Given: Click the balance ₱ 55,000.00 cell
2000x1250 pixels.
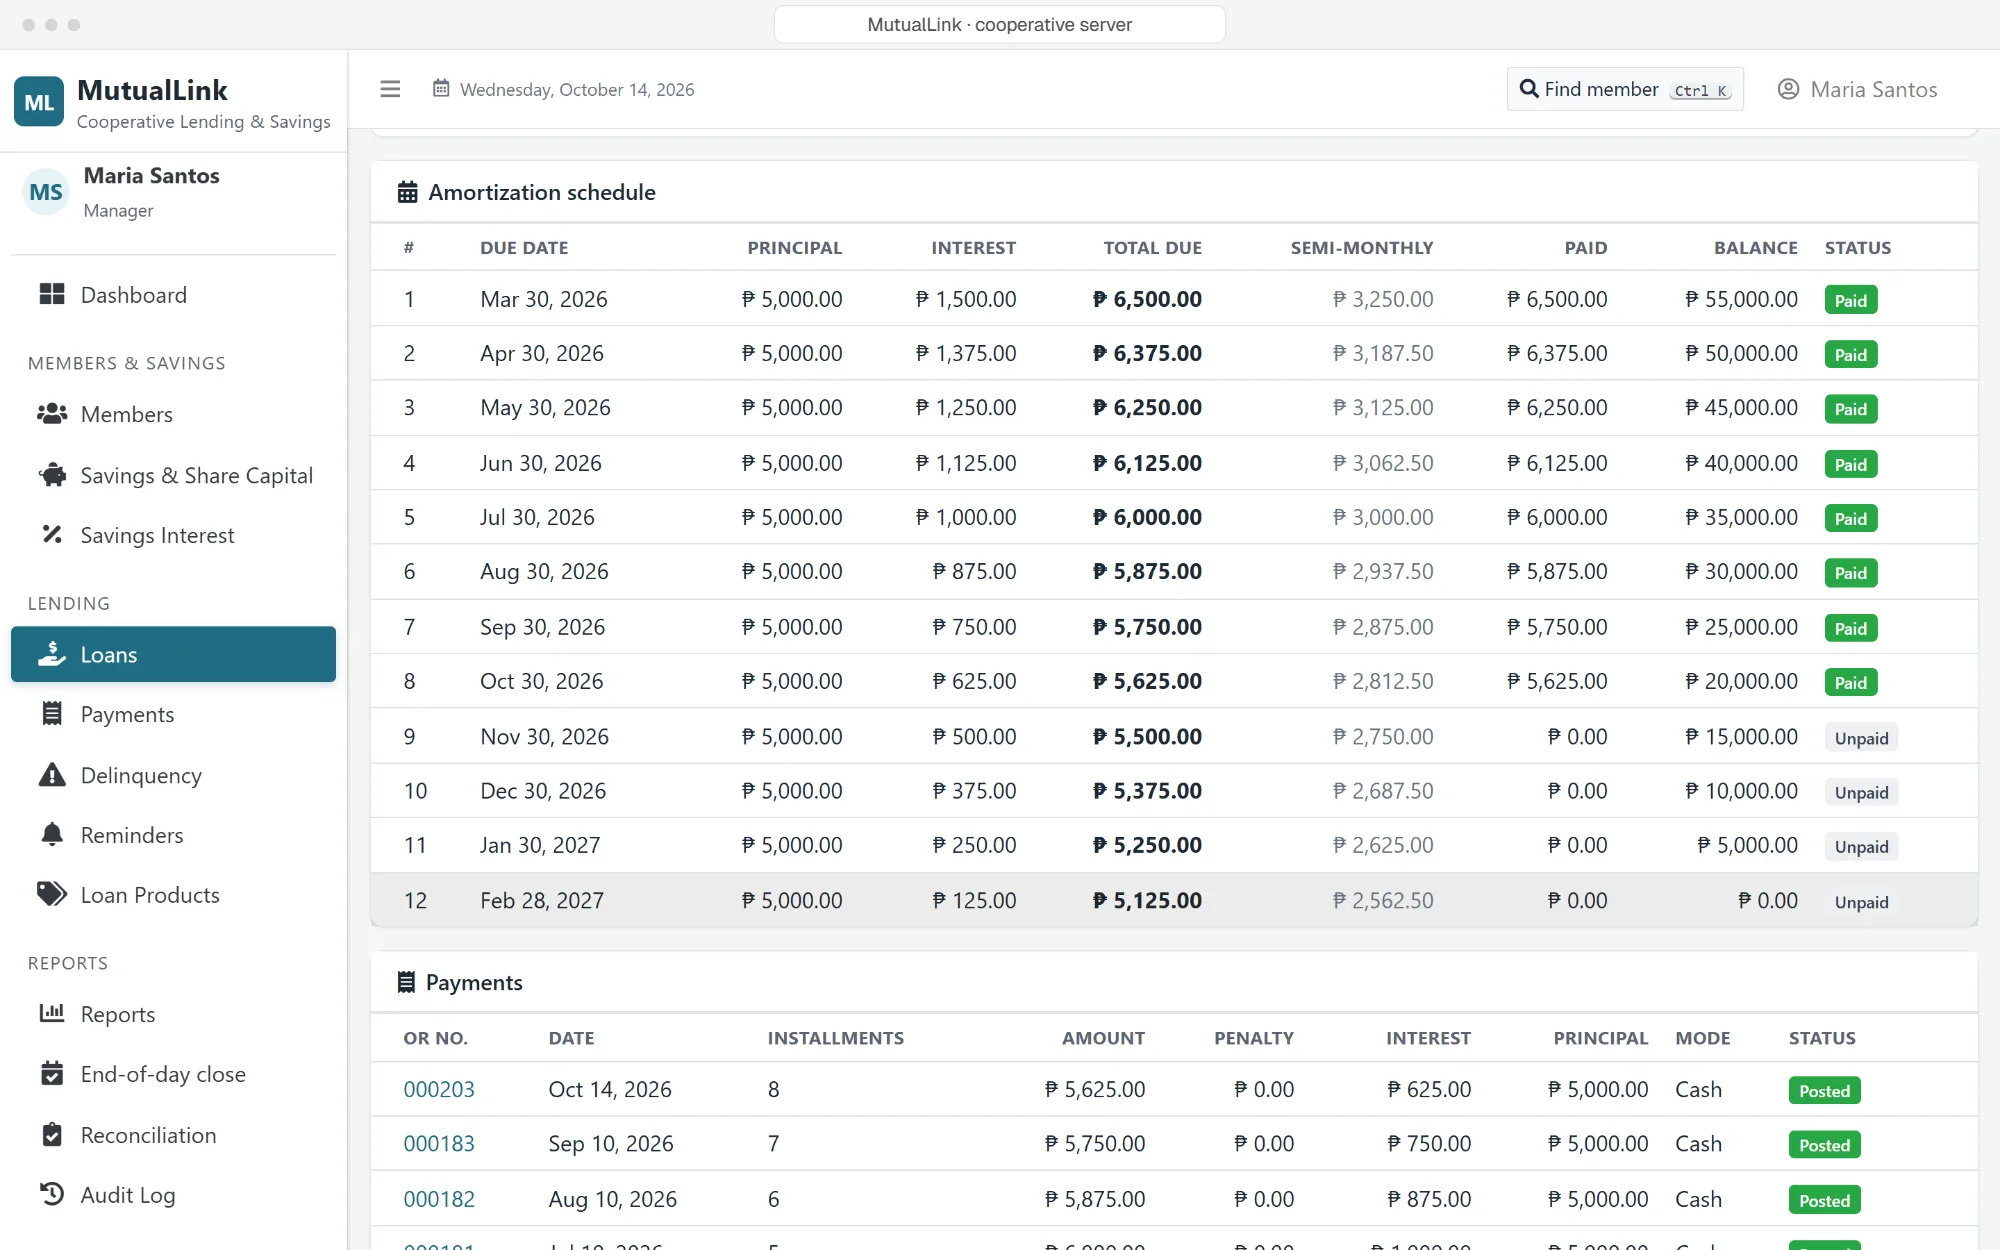Looking at the screenshot, I should click(1741, 299).
